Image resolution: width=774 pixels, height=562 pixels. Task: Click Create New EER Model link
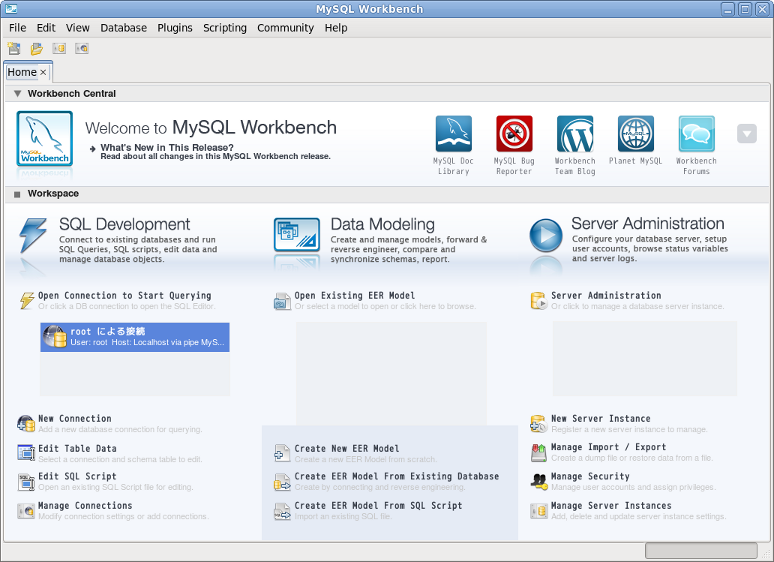point(347,449)
